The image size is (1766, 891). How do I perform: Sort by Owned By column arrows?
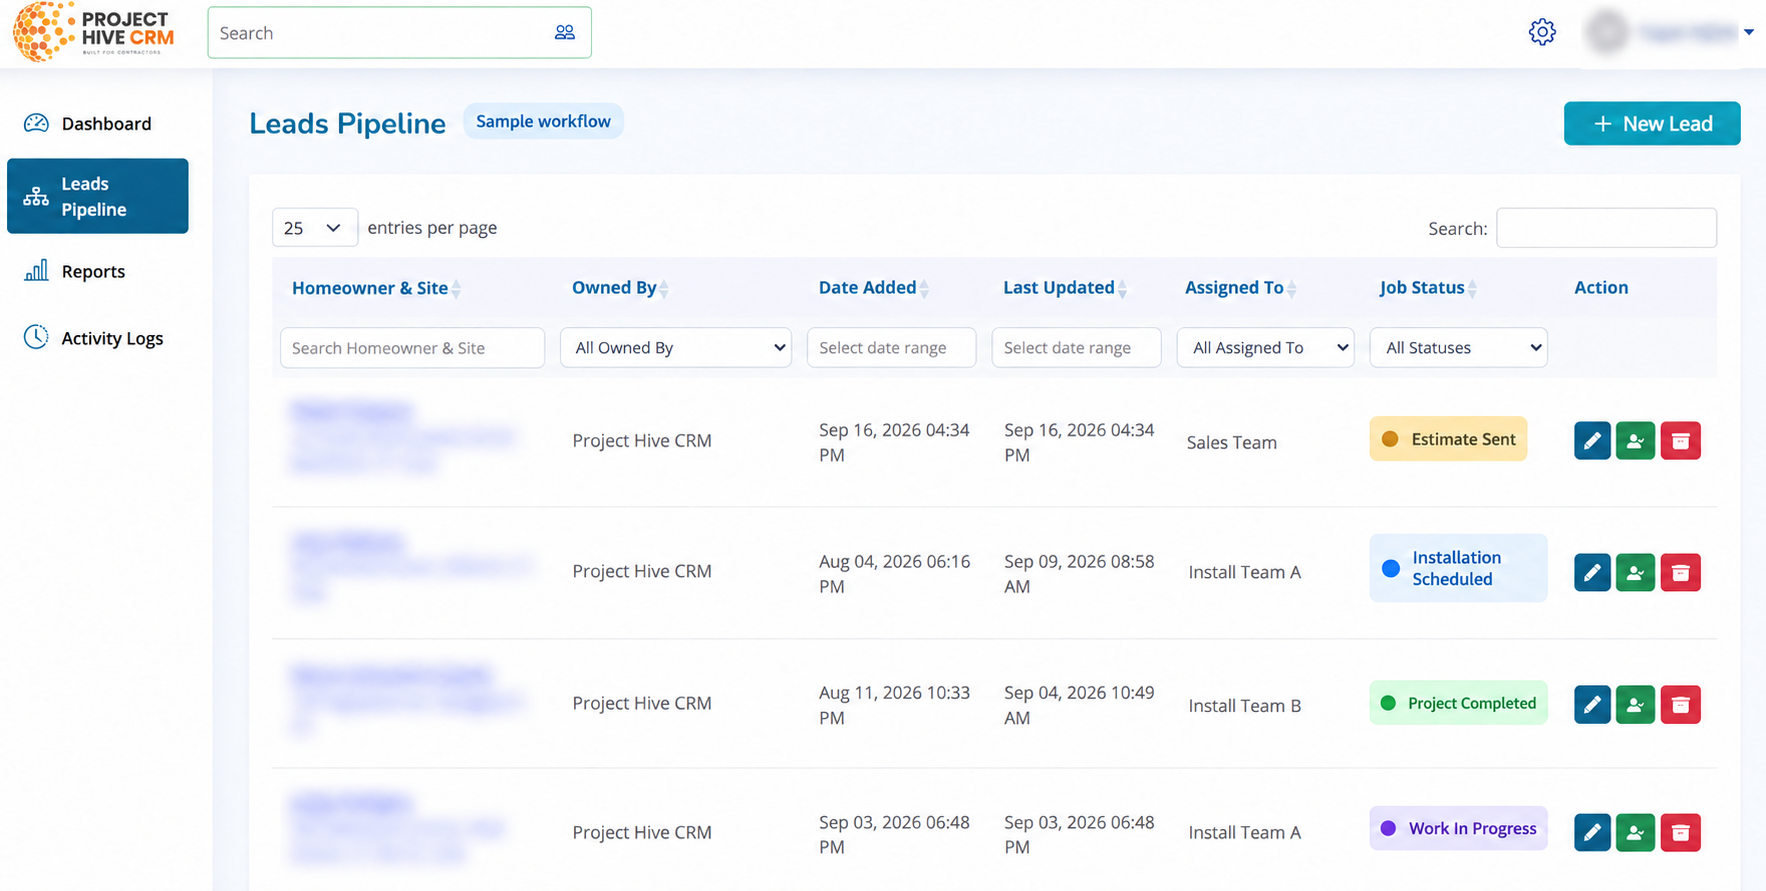[x=664, y=289]
